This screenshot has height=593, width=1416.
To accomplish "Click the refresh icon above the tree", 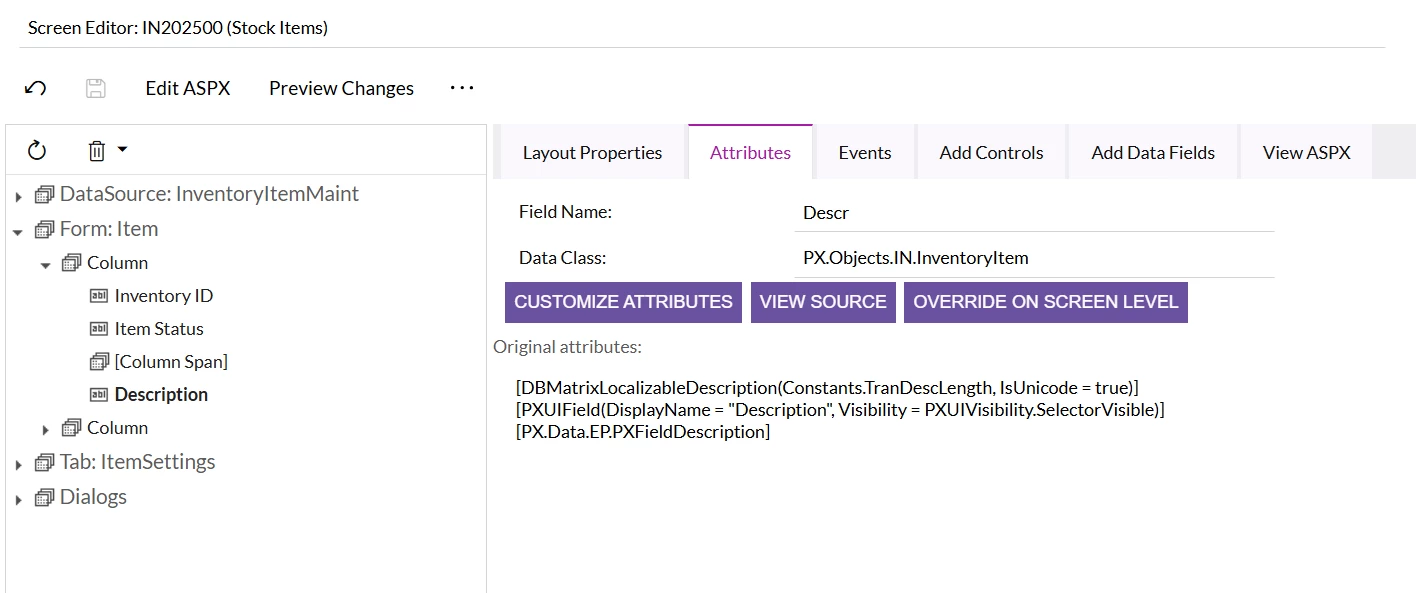I will pyautogui.click(x=37, y=151).
